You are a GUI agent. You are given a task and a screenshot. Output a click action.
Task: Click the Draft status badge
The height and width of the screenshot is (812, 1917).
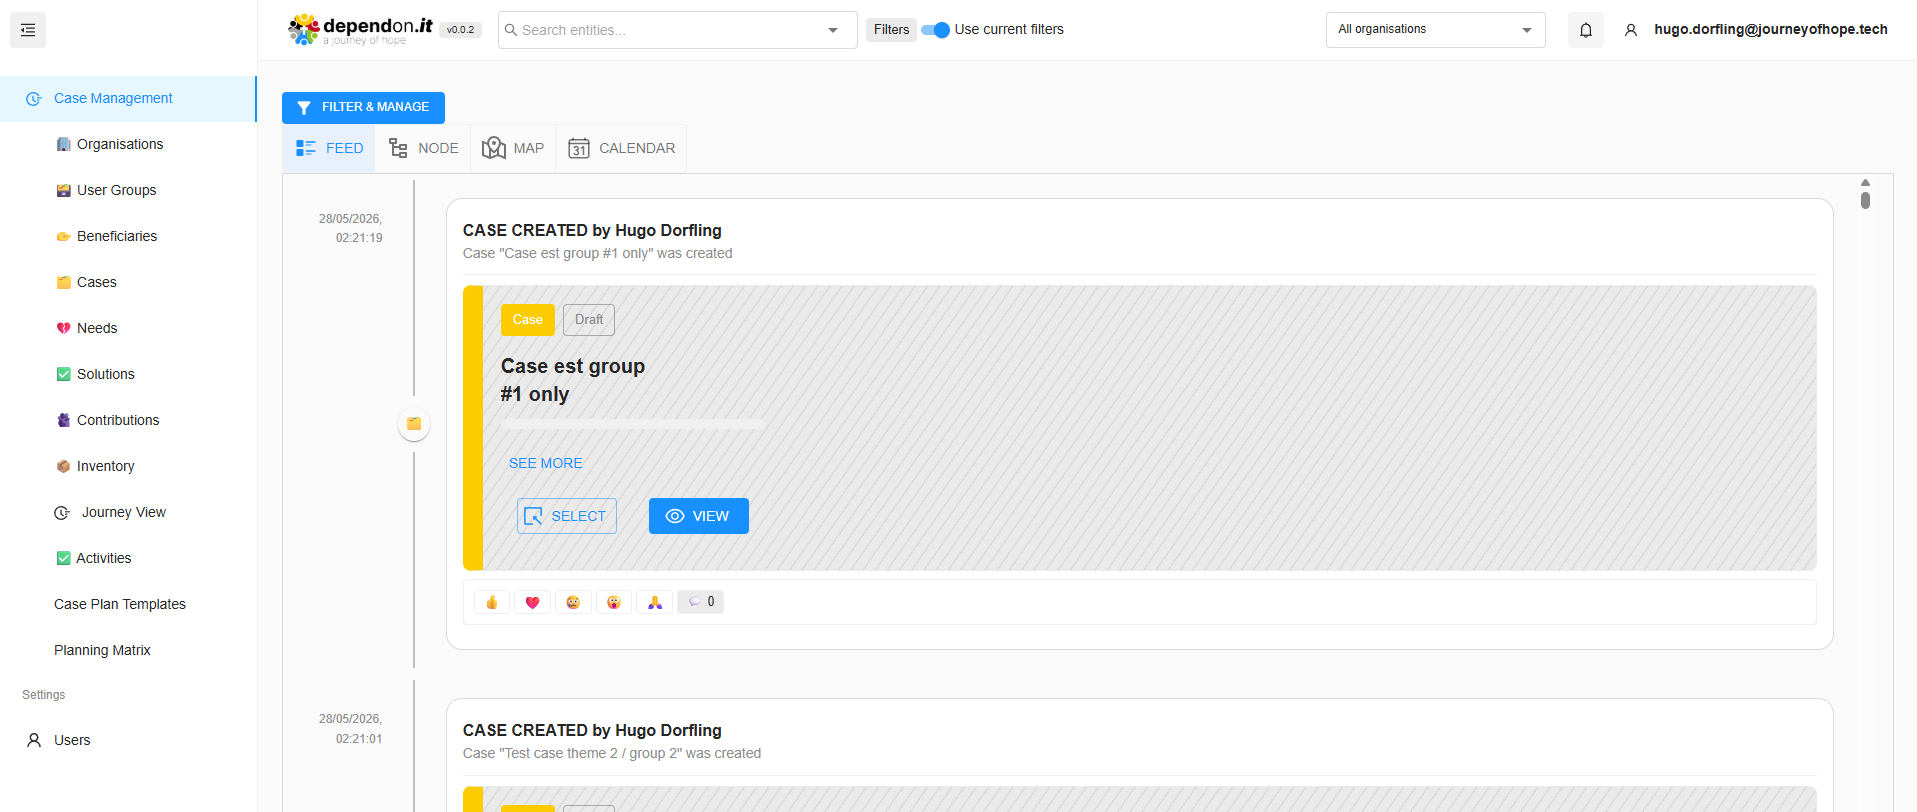pyautogui.click(x=589, y=320)
